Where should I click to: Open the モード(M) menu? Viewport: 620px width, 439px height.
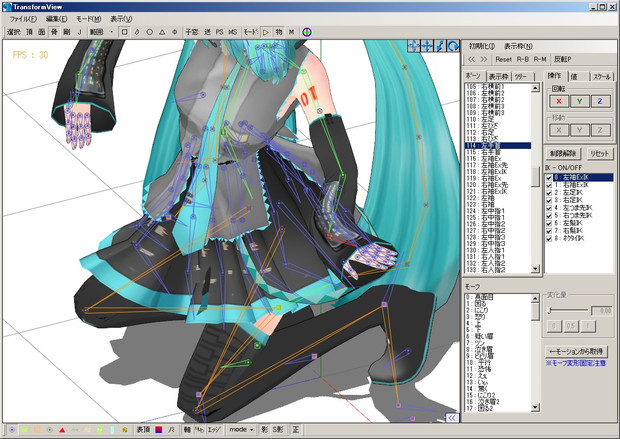coord(89,19)
